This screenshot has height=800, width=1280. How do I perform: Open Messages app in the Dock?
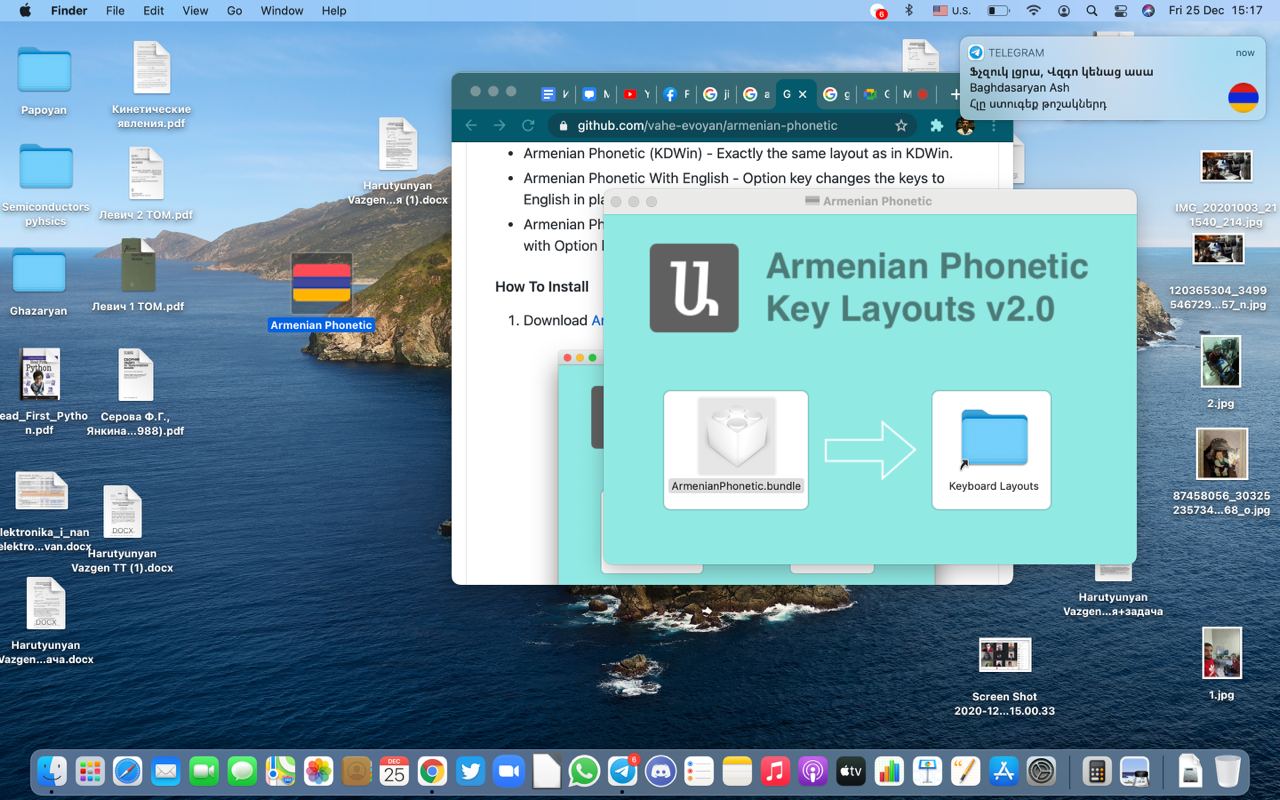[242, 771]
